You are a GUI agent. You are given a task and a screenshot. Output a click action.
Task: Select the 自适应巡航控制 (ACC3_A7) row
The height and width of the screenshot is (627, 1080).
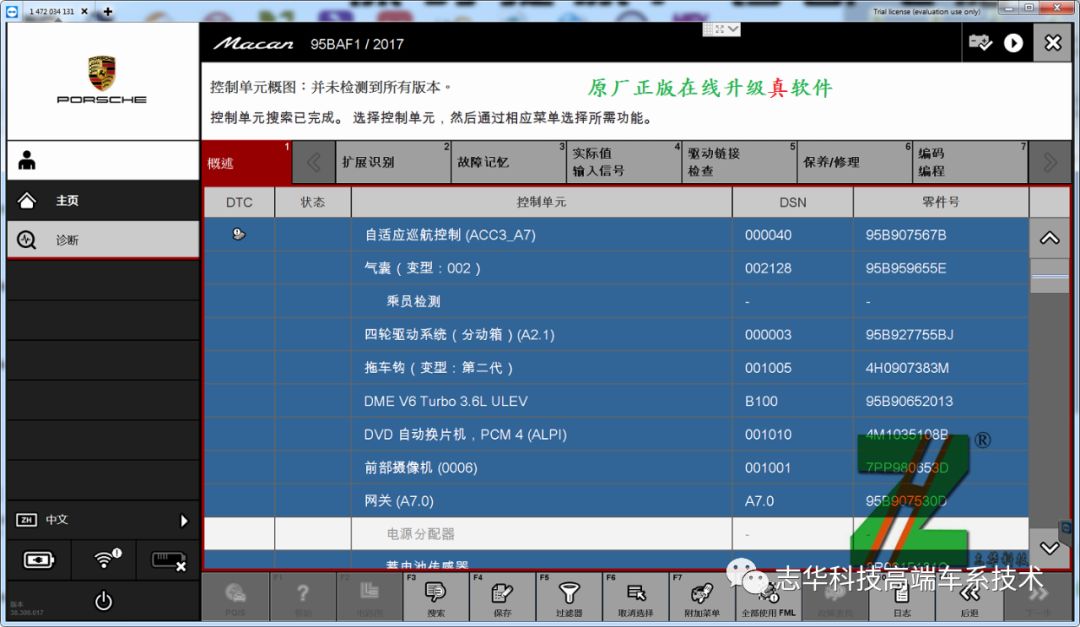click(x=616, y=235)
